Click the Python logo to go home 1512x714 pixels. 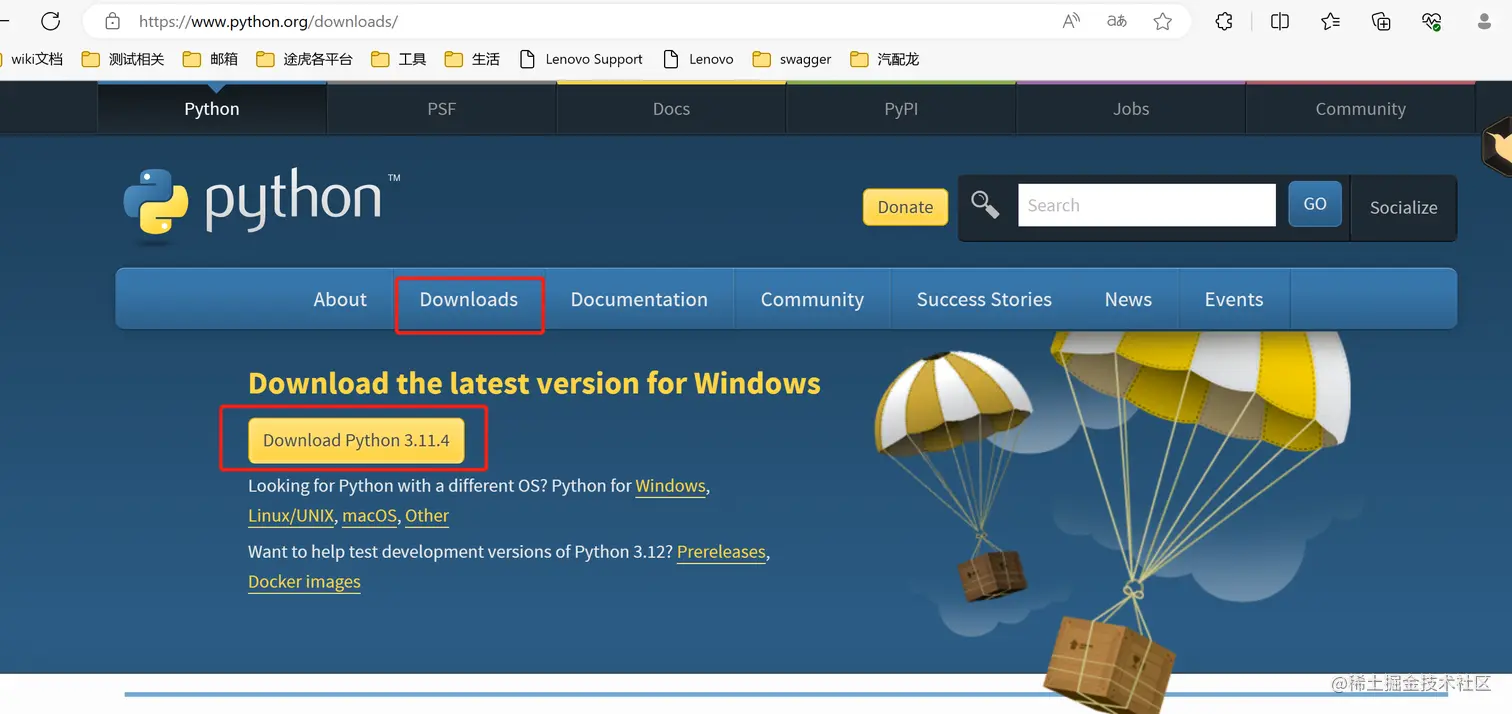point(261,205)
